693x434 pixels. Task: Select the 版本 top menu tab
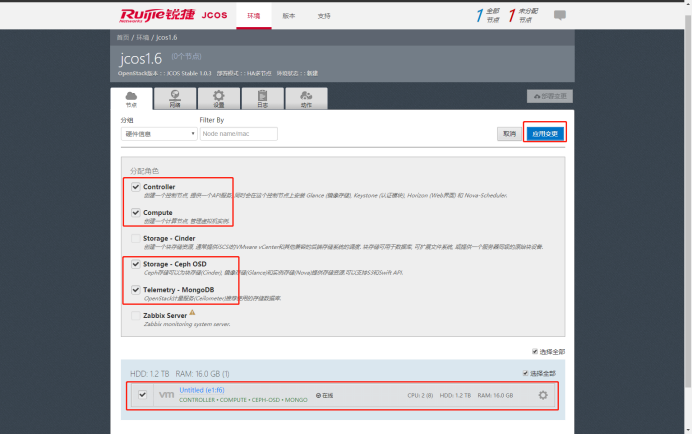[289, 16]
